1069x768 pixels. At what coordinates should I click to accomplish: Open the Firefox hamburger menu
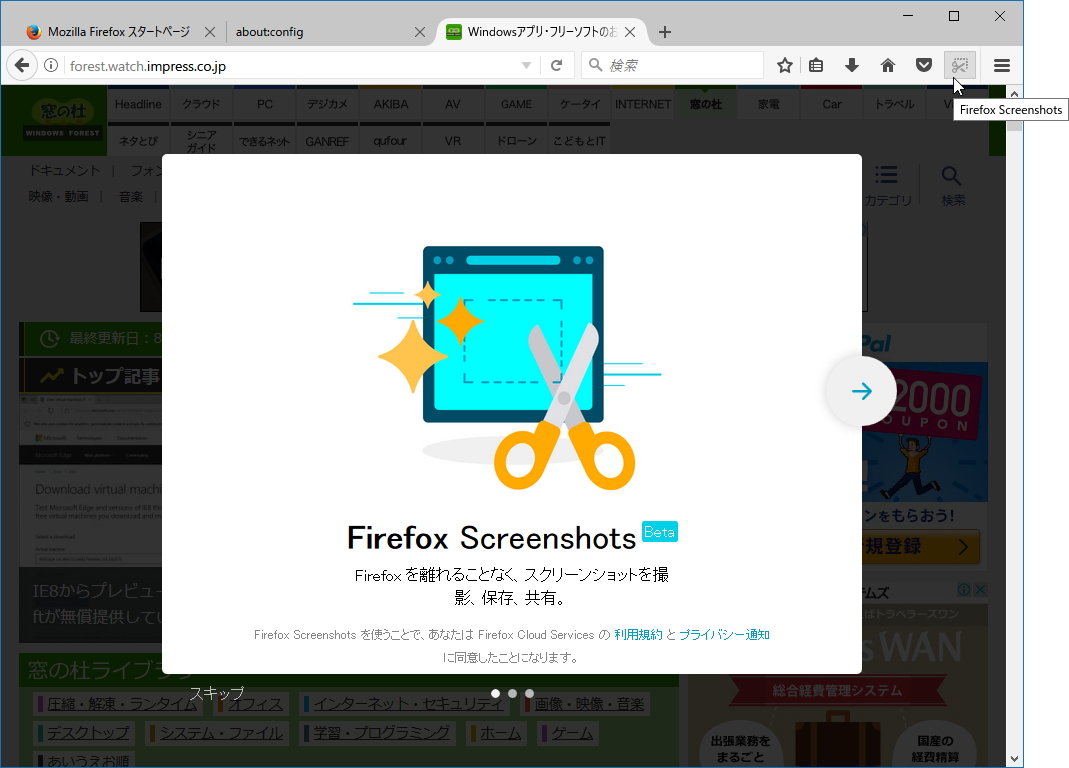pyautogui.click(x=1001, y=64)
